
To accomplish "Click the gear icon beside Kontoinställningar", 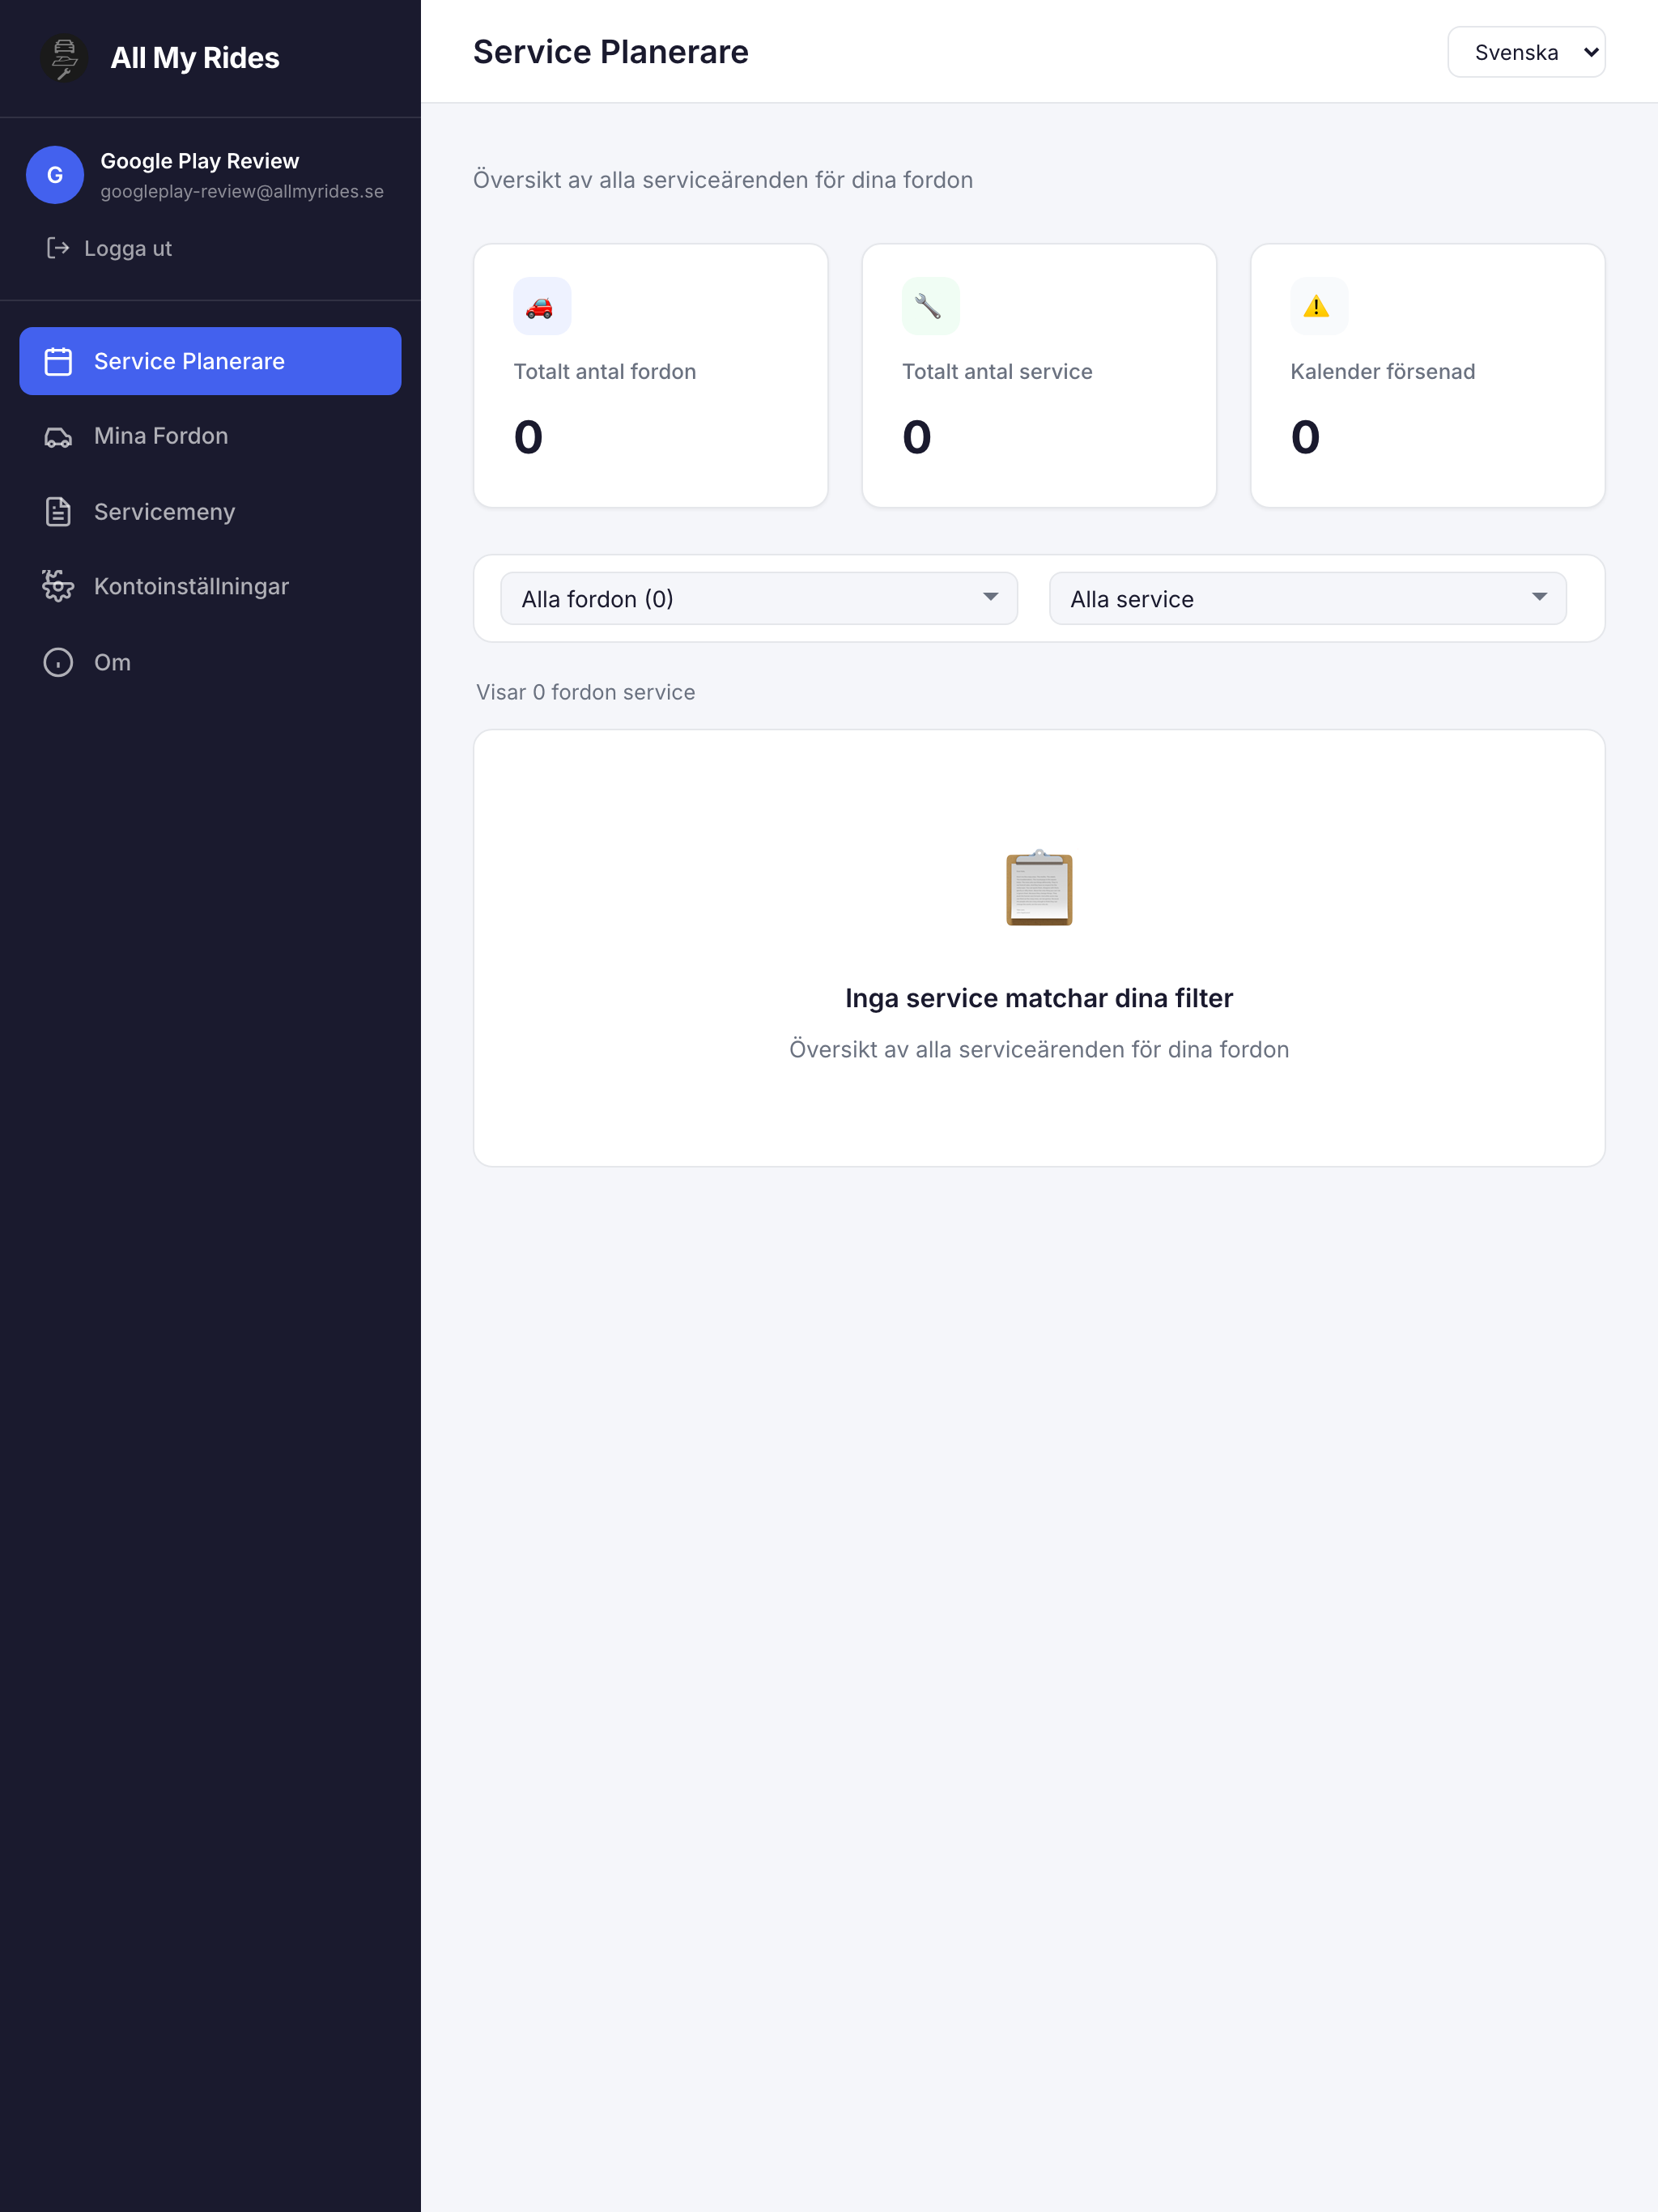I will (x=58, y=587).
